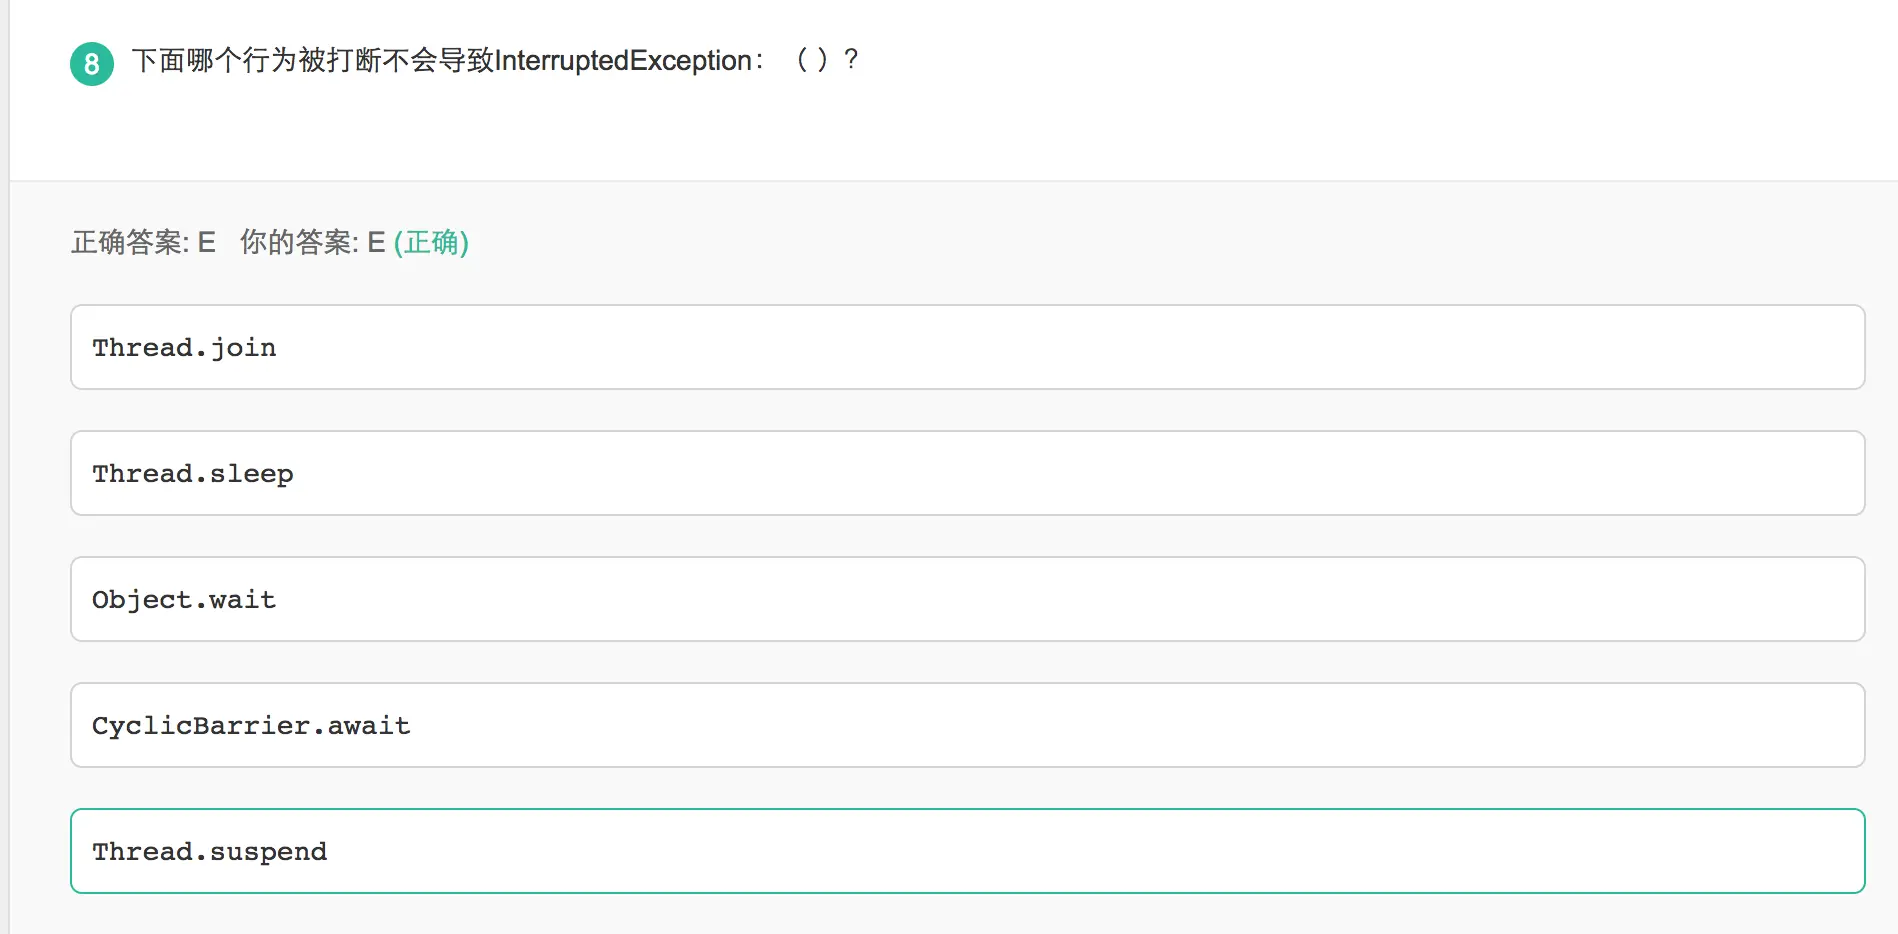Viewport: 1898px width, 934px height.
Task: Choose the Object.wait answer option
Action: tap(967, 599)
